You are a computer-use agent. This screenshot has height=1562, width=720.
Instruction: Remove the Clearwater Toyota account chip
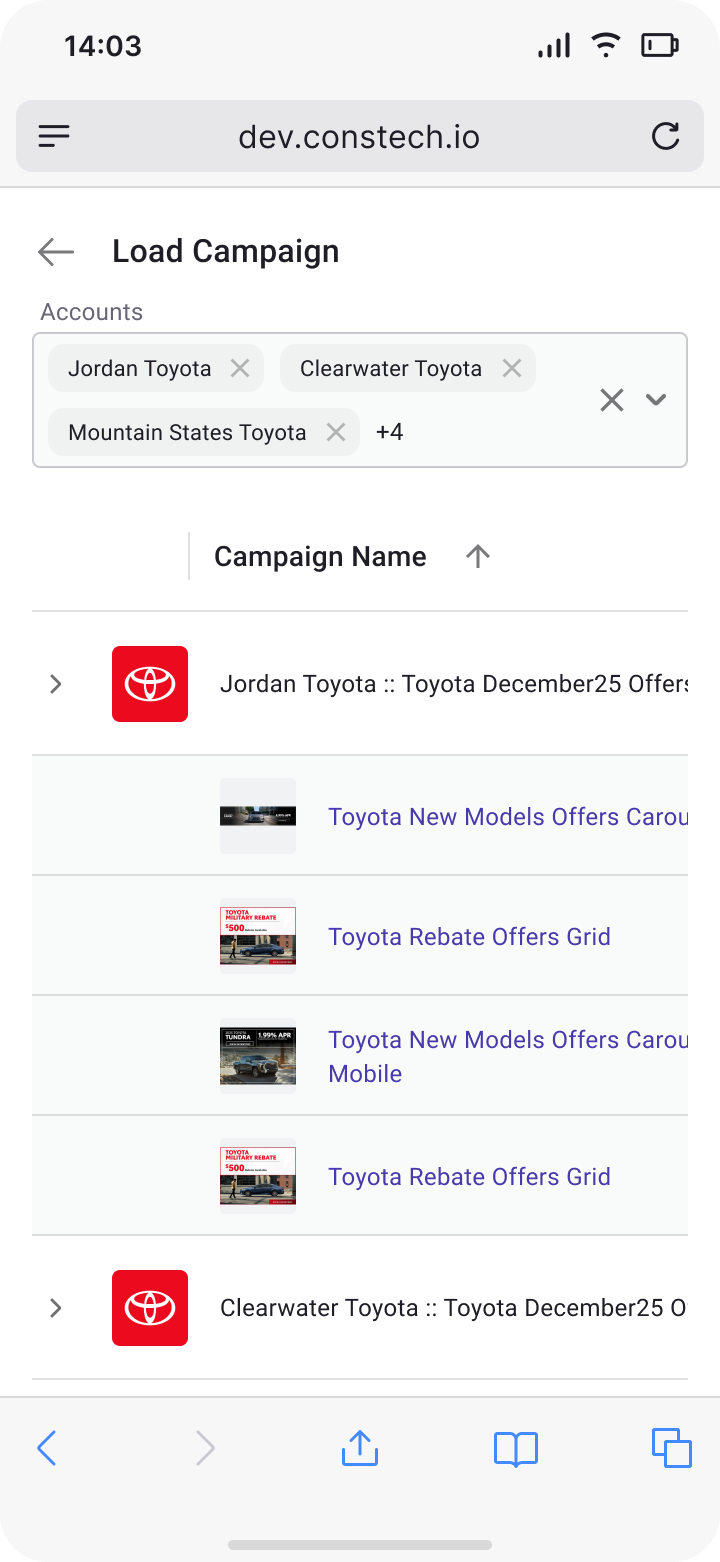[512, 368]
